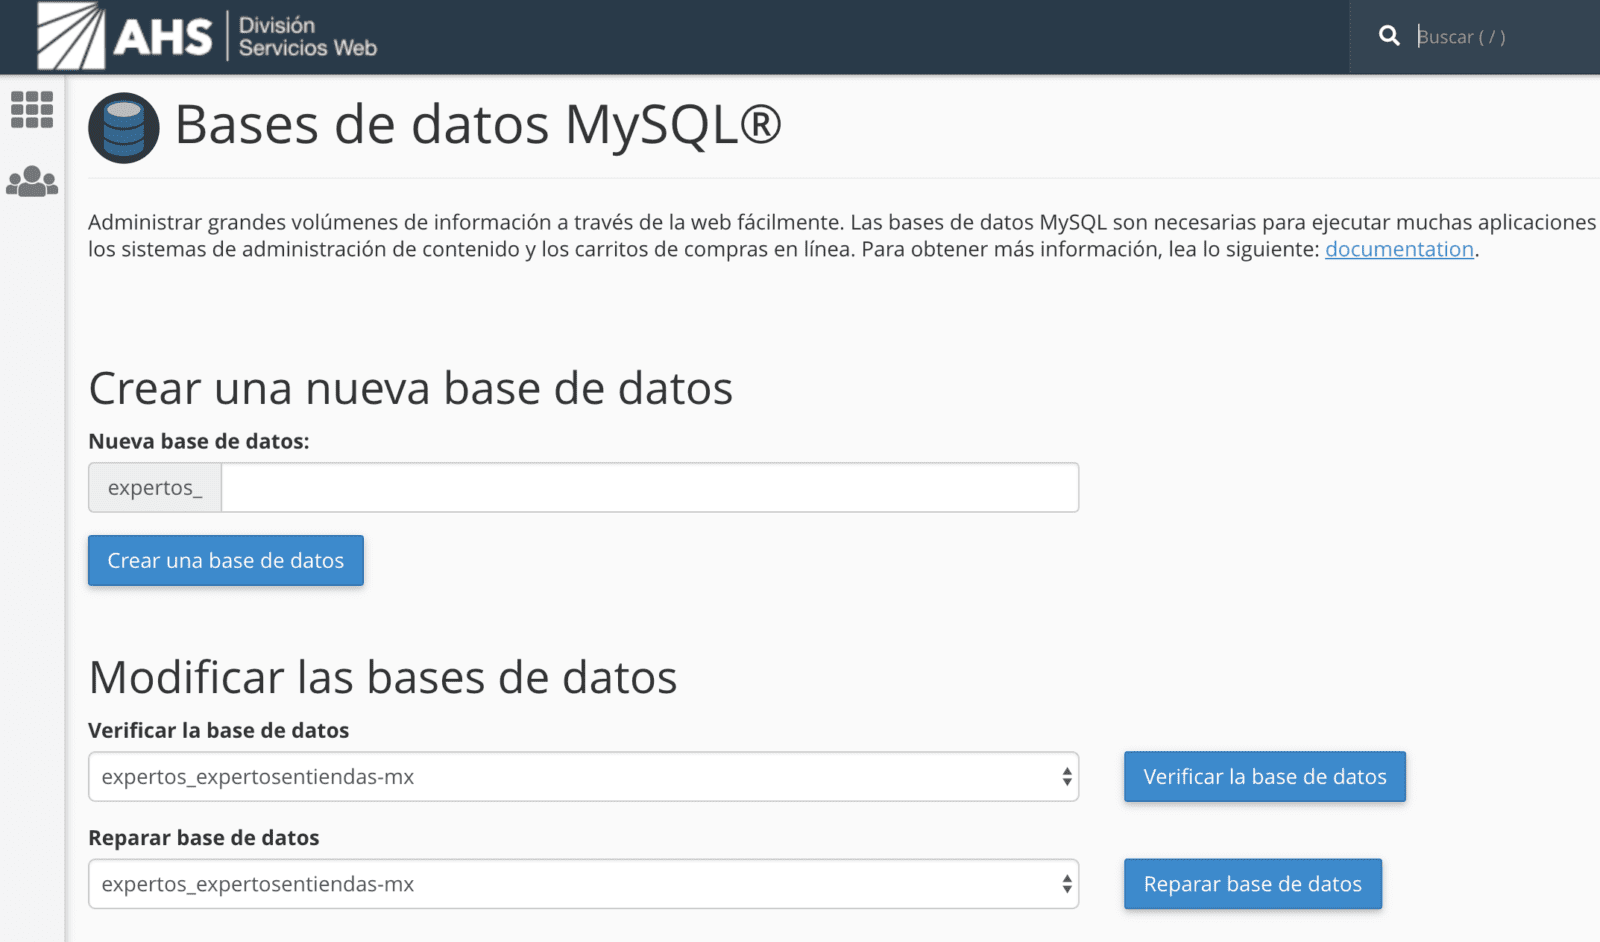This screenshot has height=942, width=1600.
Task: Click the expertos_ prefix label
Action: 155,487
